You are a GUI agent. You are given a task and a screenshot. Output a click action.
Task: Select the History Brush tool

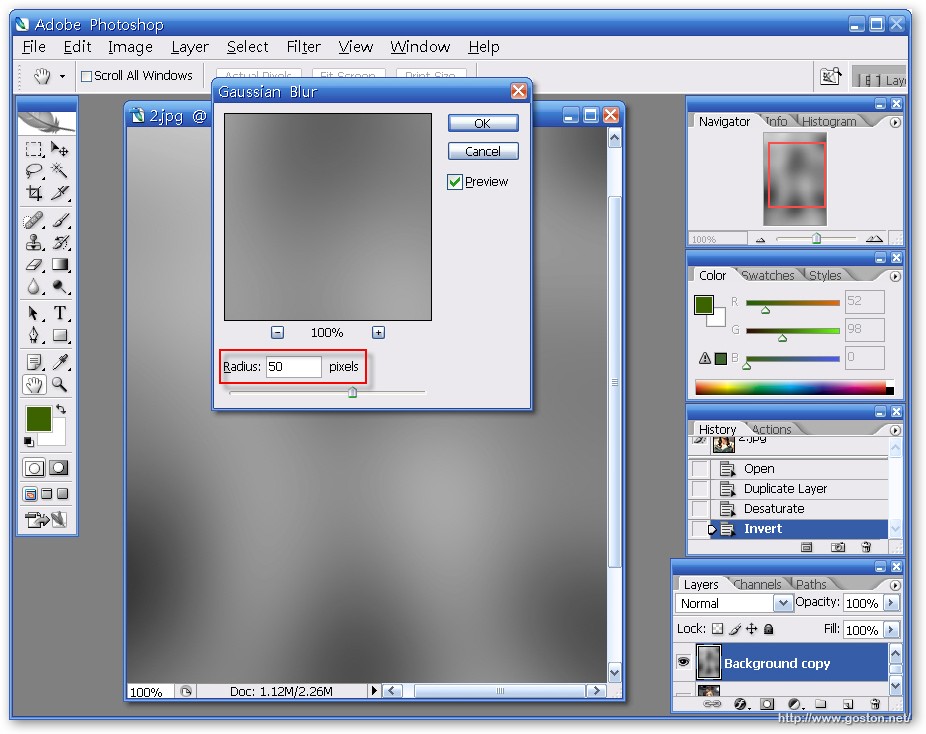(60, 242)
